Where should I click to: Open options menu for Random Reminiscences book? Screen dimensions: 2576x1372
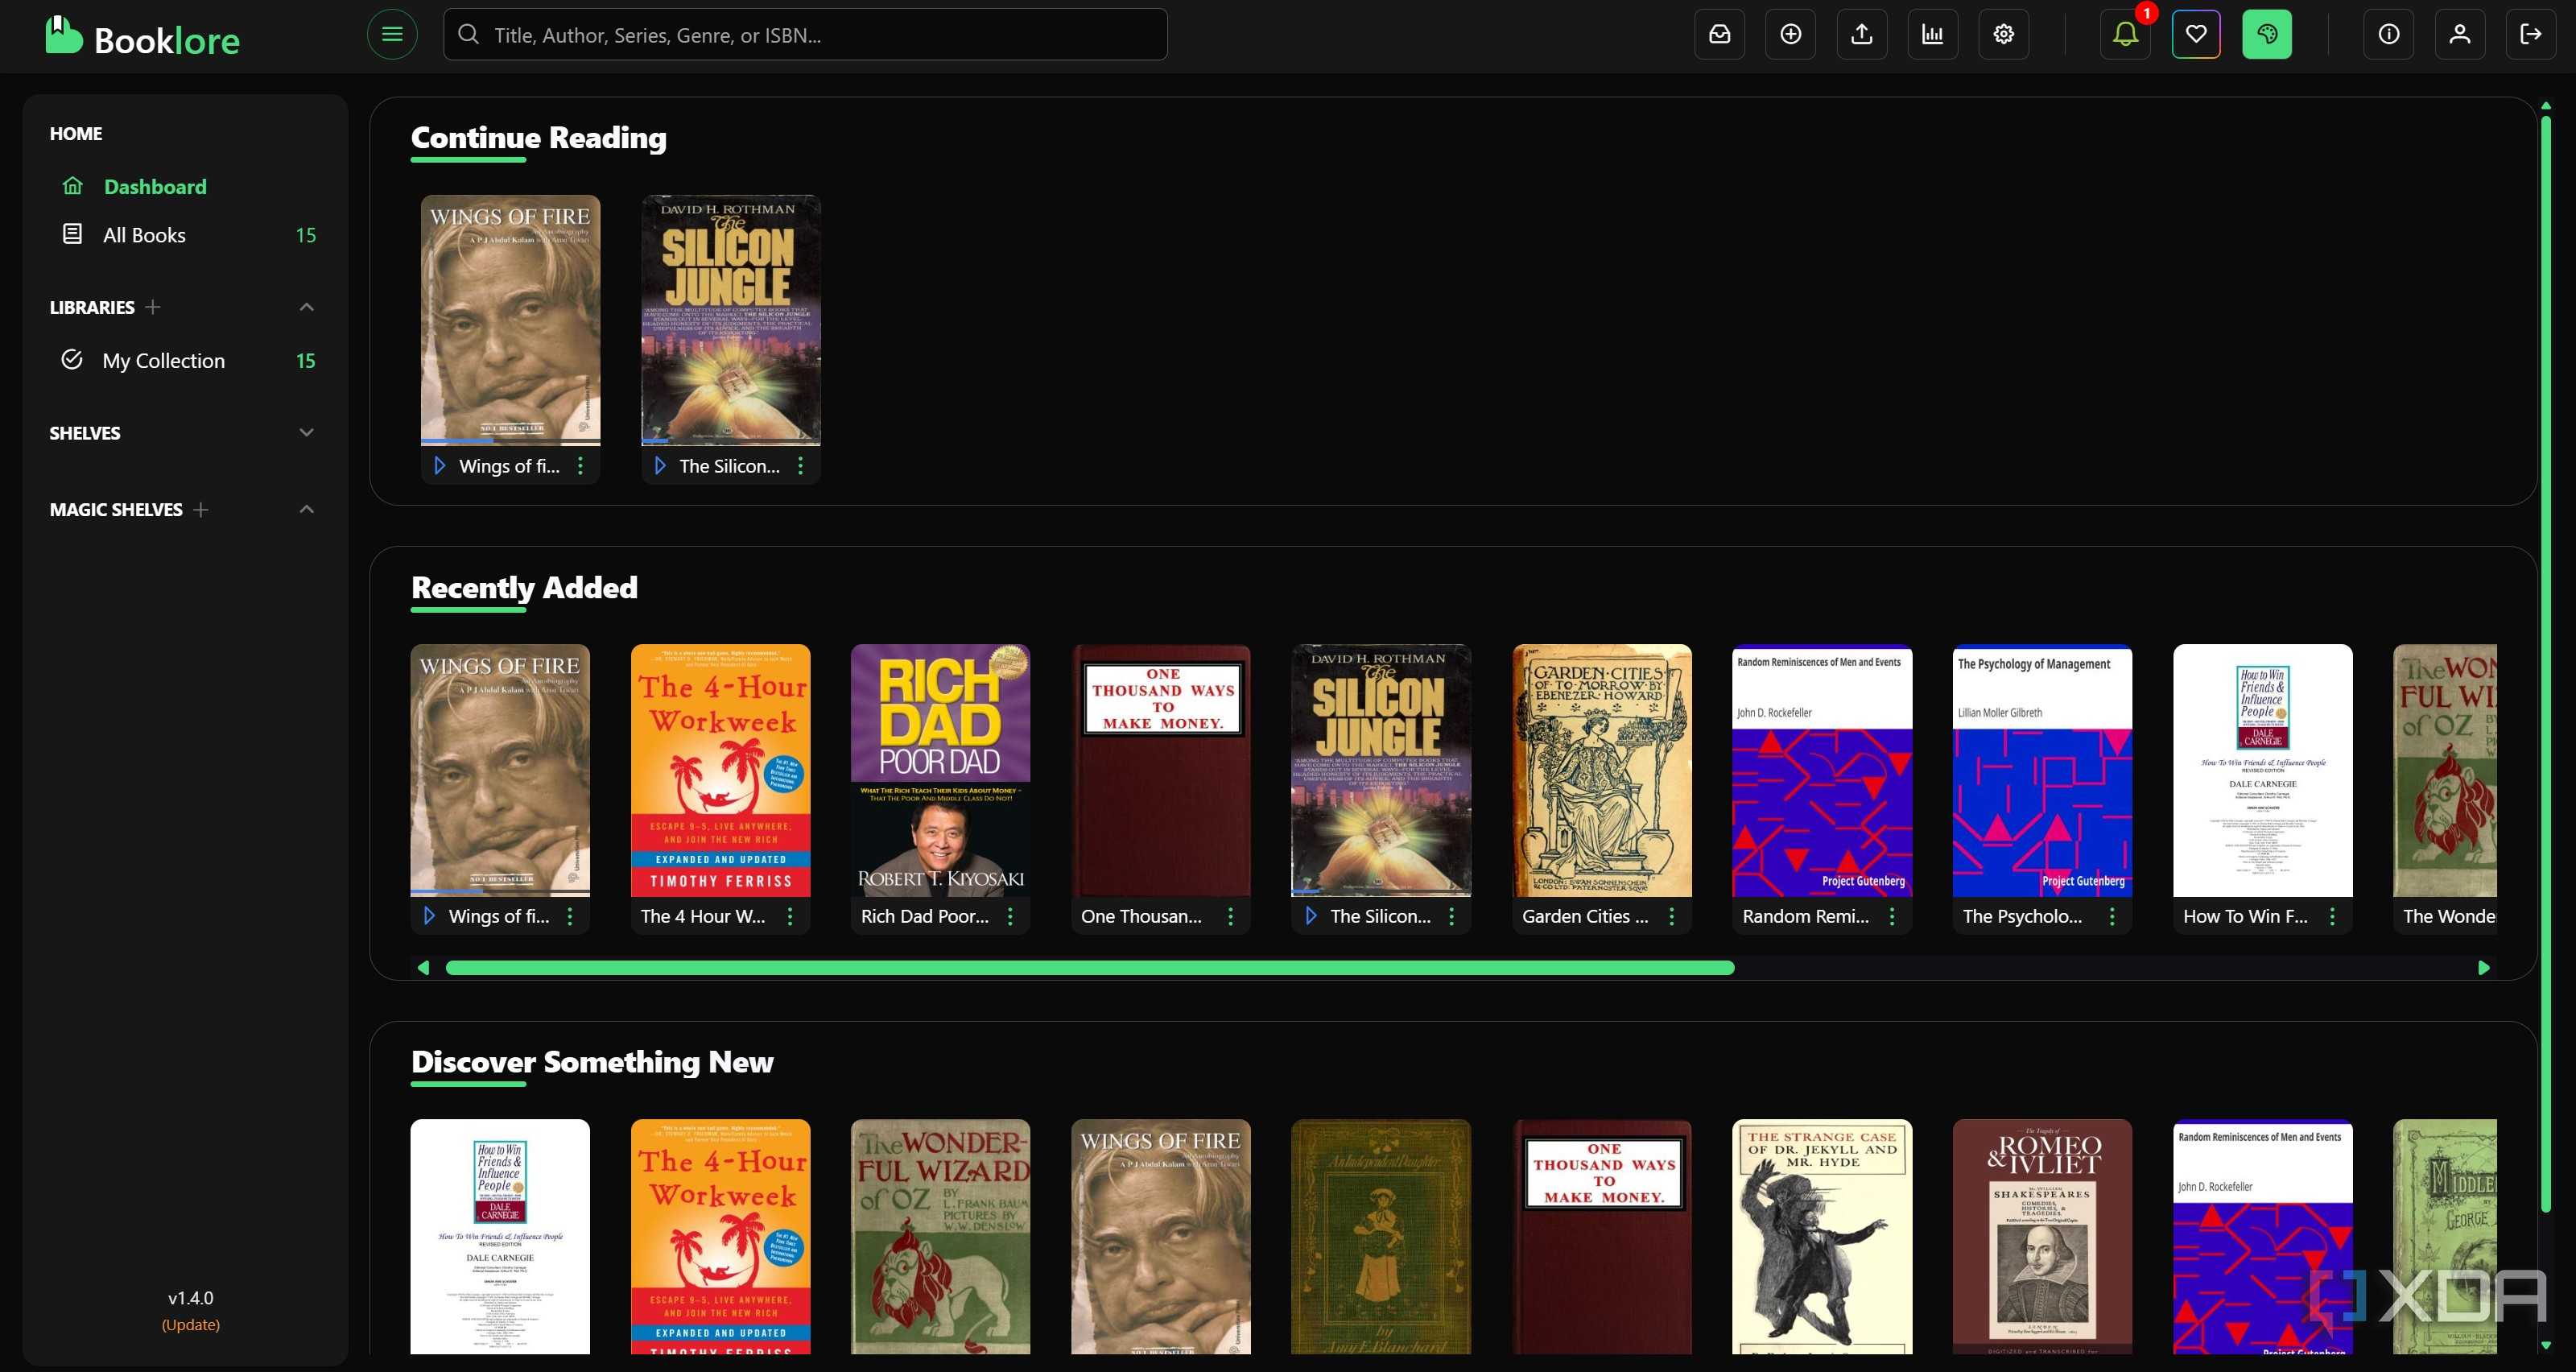[x=1891, y=916]
